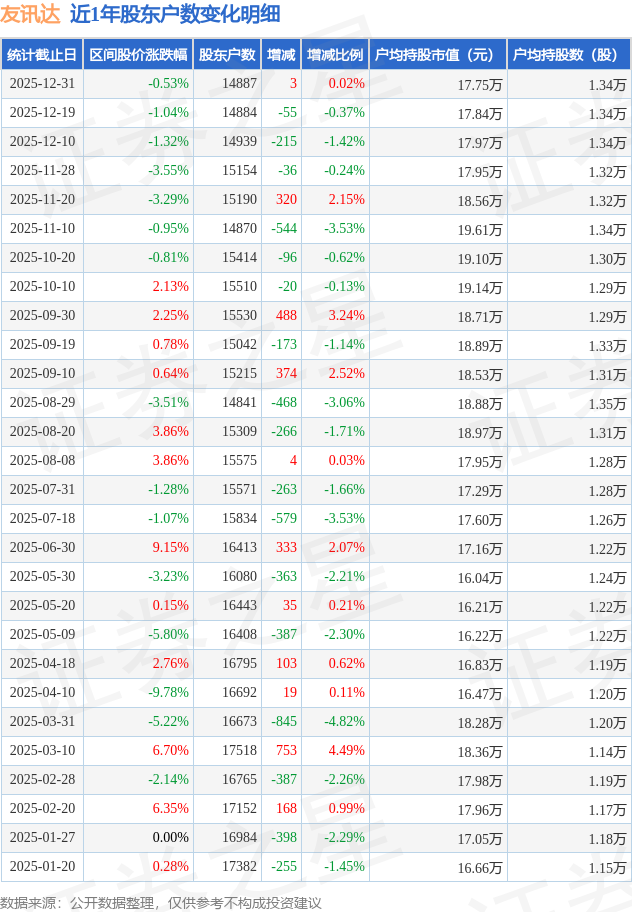Click the 9.15% price change value
Image resolution: width=632 pixels, height=912 pixels.
(x=170, y=548)
